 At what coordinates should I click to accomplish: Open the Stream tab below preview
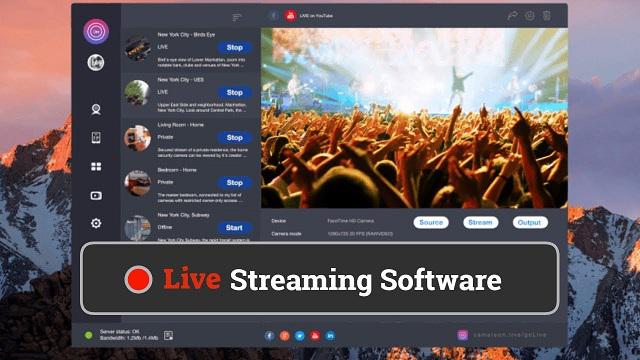click(x=480, y=222)
